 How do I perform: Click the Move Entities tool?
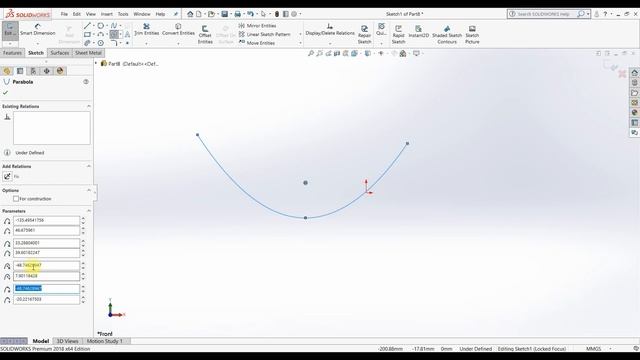point(257,43)
